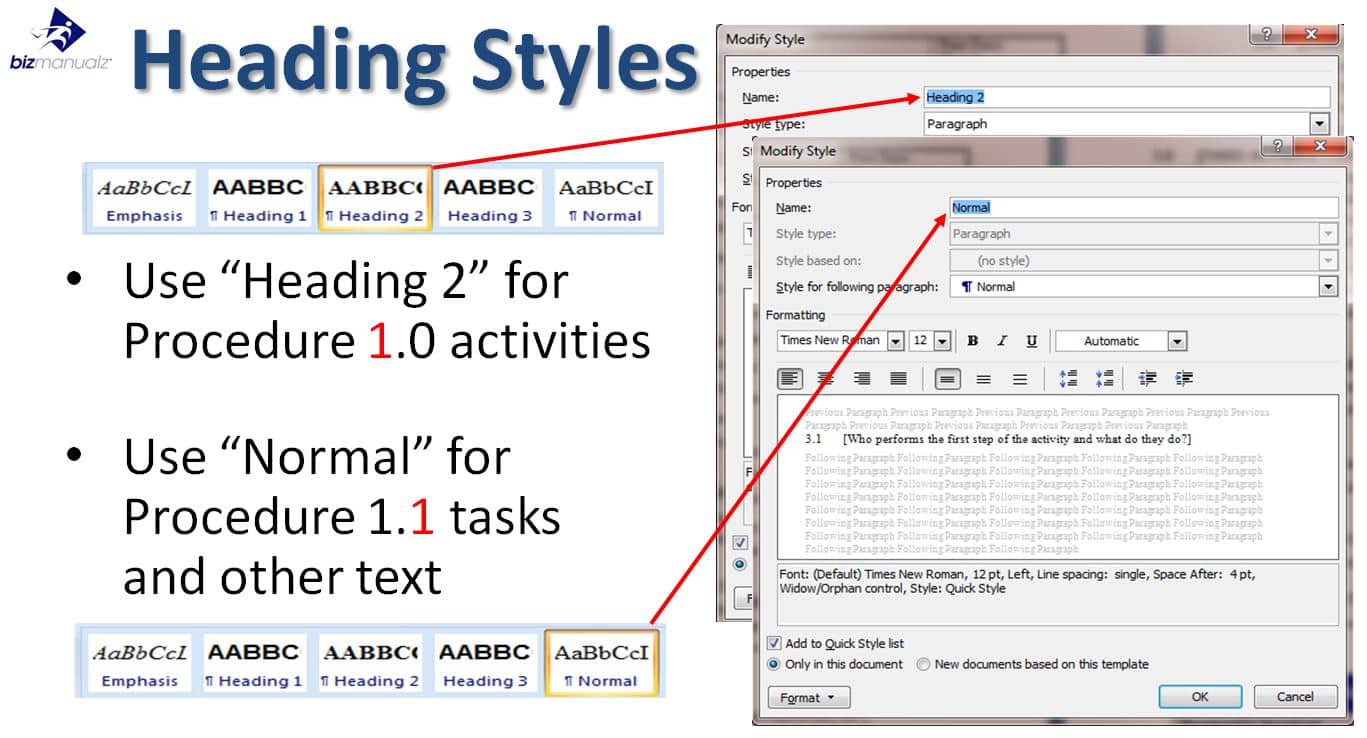1367x738 pixels.
Task: Align paragraph text left
Action: coord(790,379)
